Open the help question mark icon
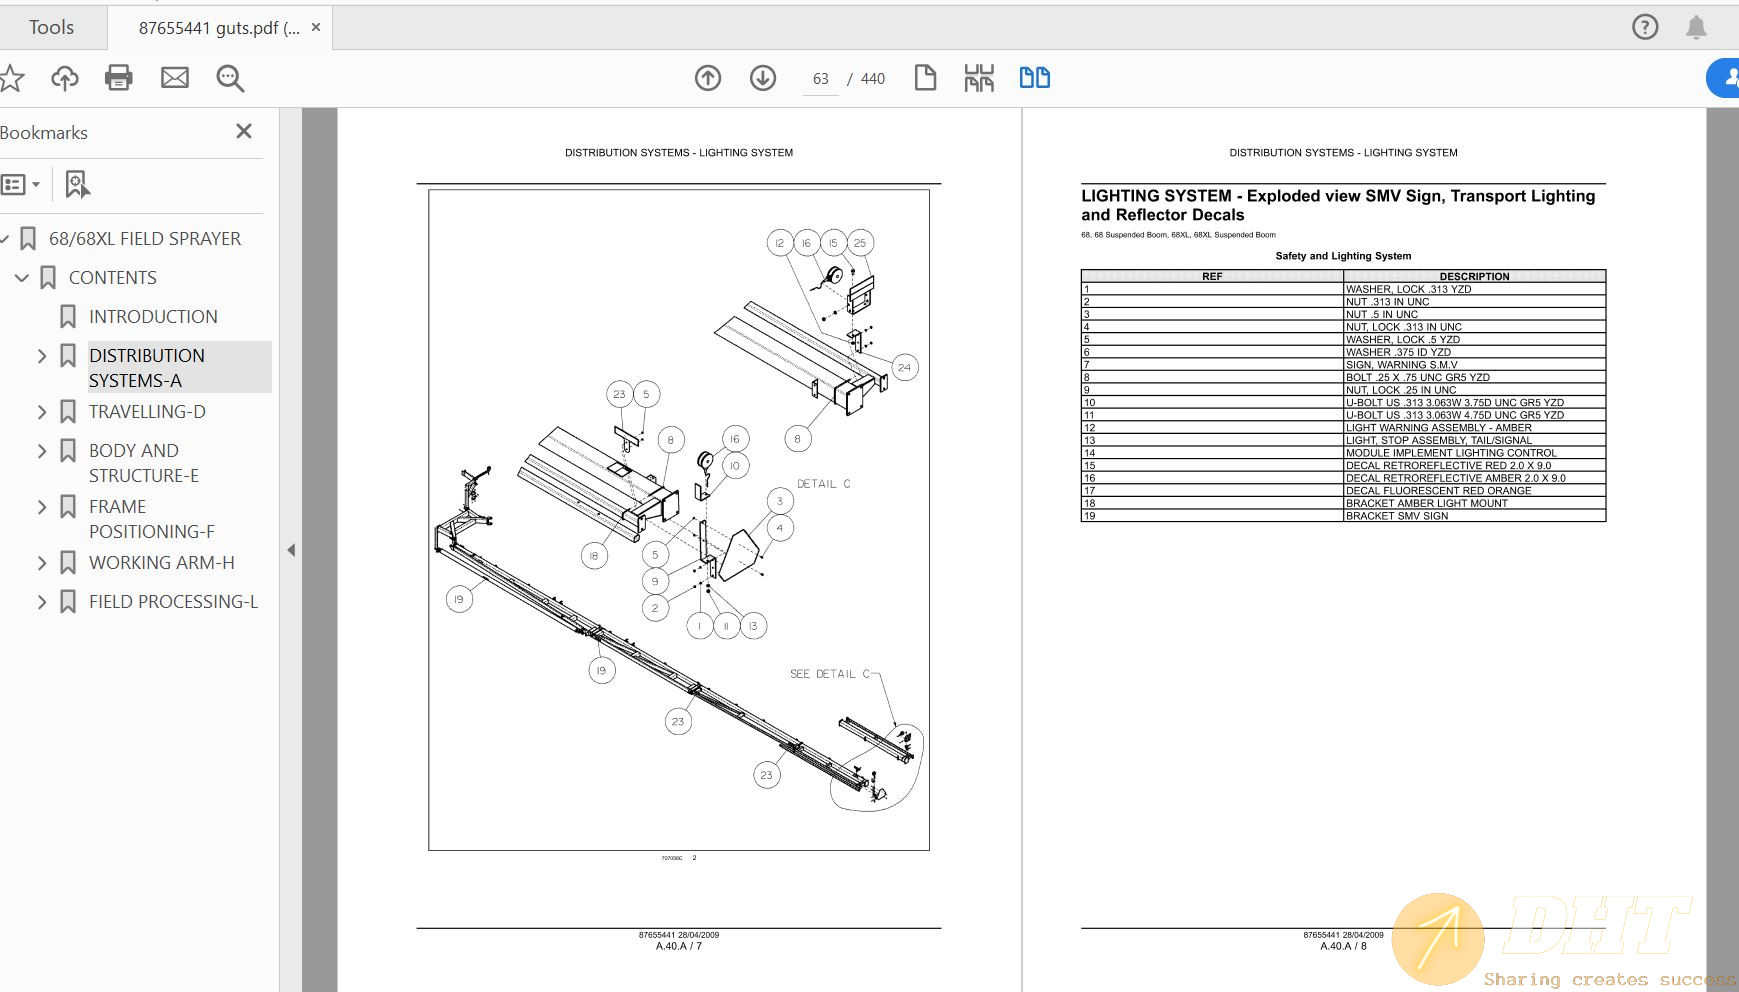 click(1645, 27)
